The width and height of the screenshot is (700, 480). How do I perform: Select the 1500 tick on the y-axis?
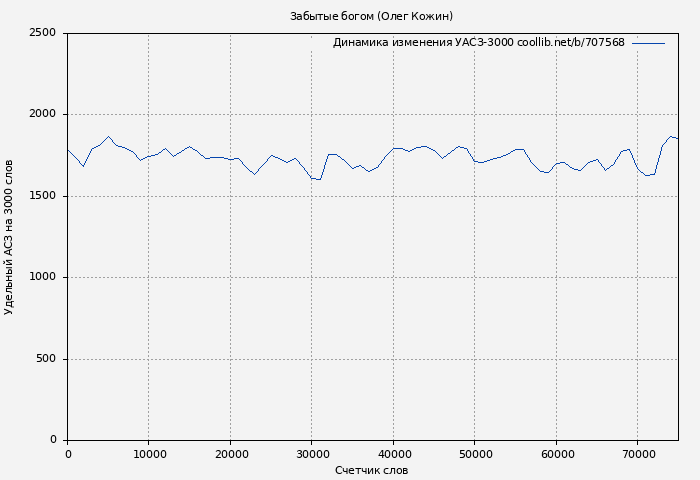pos(43,196)
